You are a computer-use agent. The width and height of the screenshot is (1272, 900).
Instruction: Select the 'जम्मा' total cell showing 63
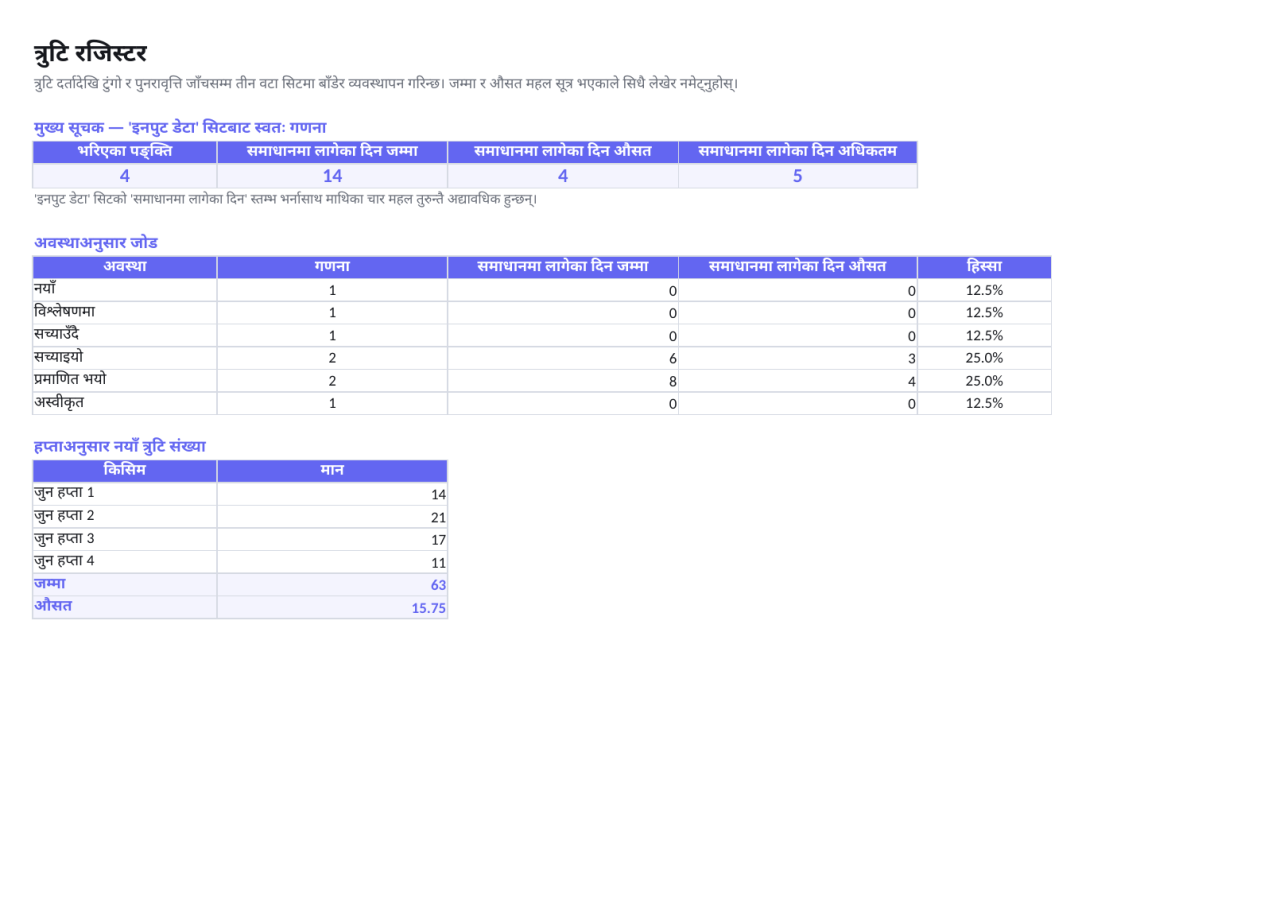[332, 585]
